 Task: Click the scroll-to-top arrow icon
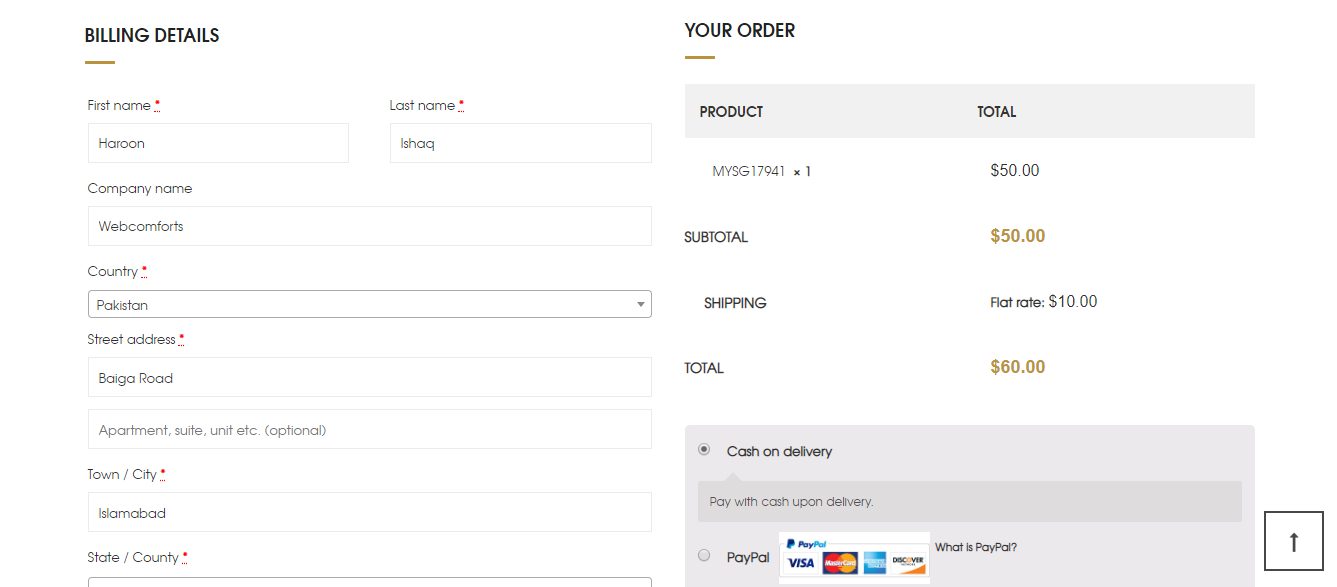click(x=1294, y=542)
